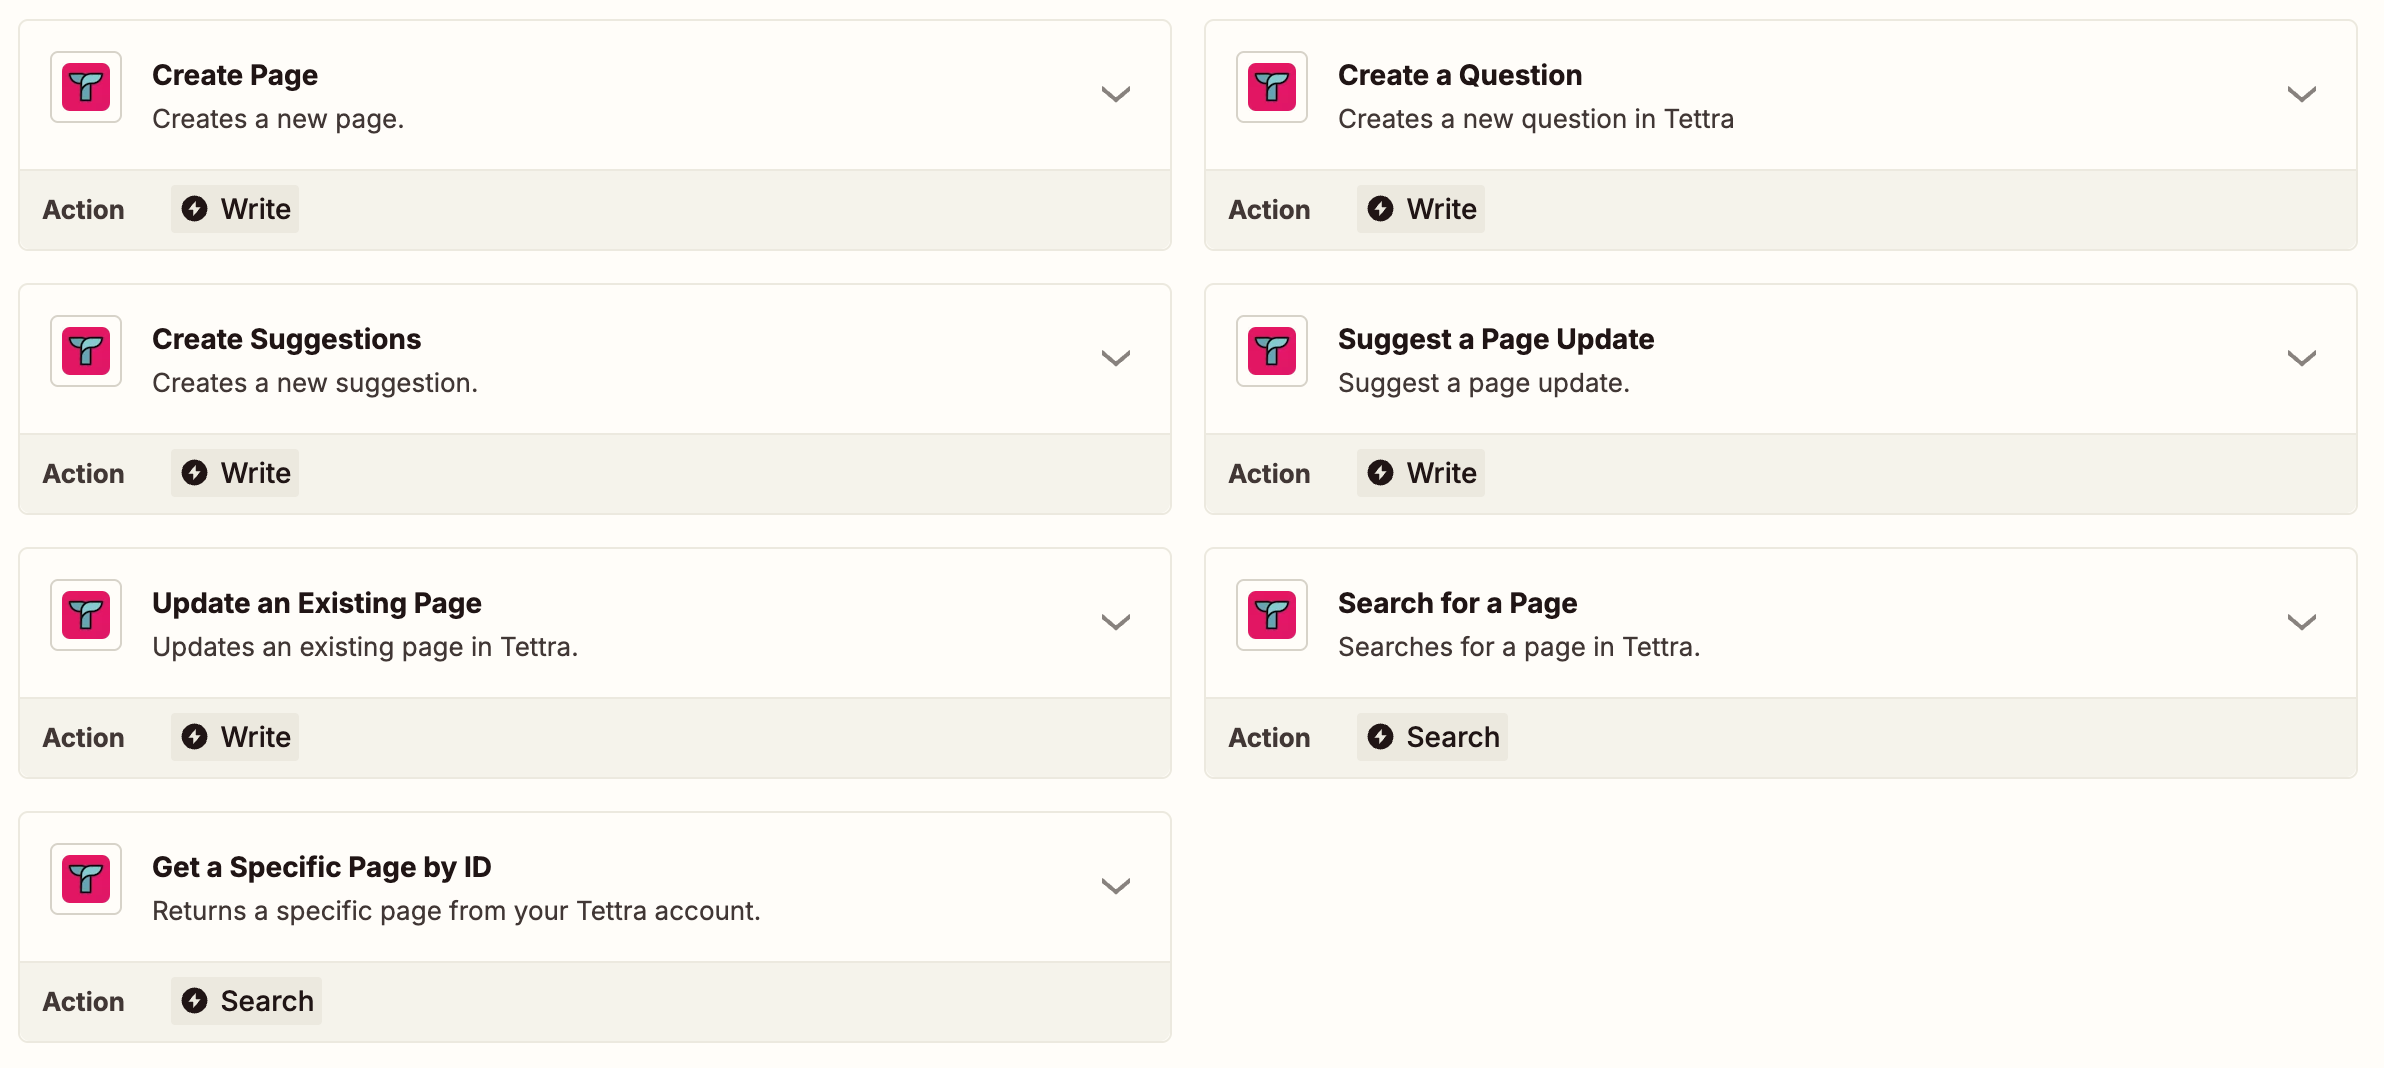Image resolution: width=2384 pixels, height=1068 pixels.
Task: Expand the Get a Specific Page by ID chevron
Action: coord(1116,886)
